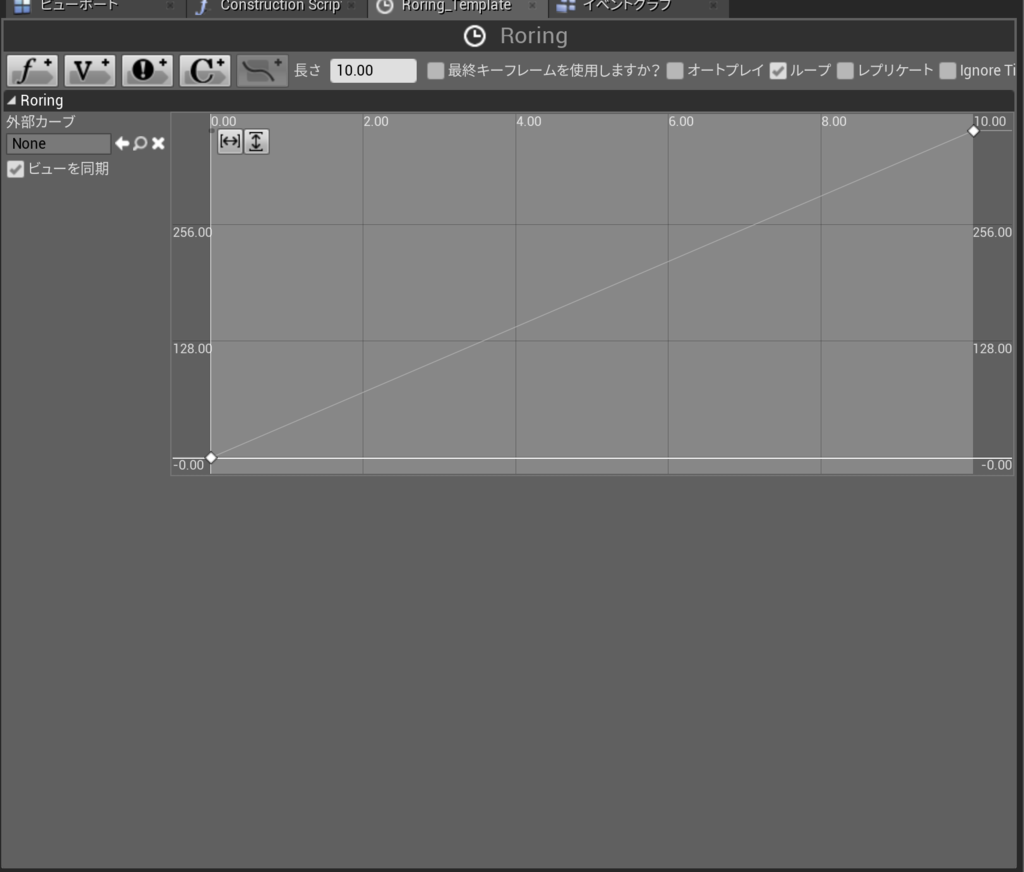Image resolution: width=1024 pixels, height=872 pixels.
Task: Toggle the Ignore Time Dilation checkbox
Action: coord(948,71)
